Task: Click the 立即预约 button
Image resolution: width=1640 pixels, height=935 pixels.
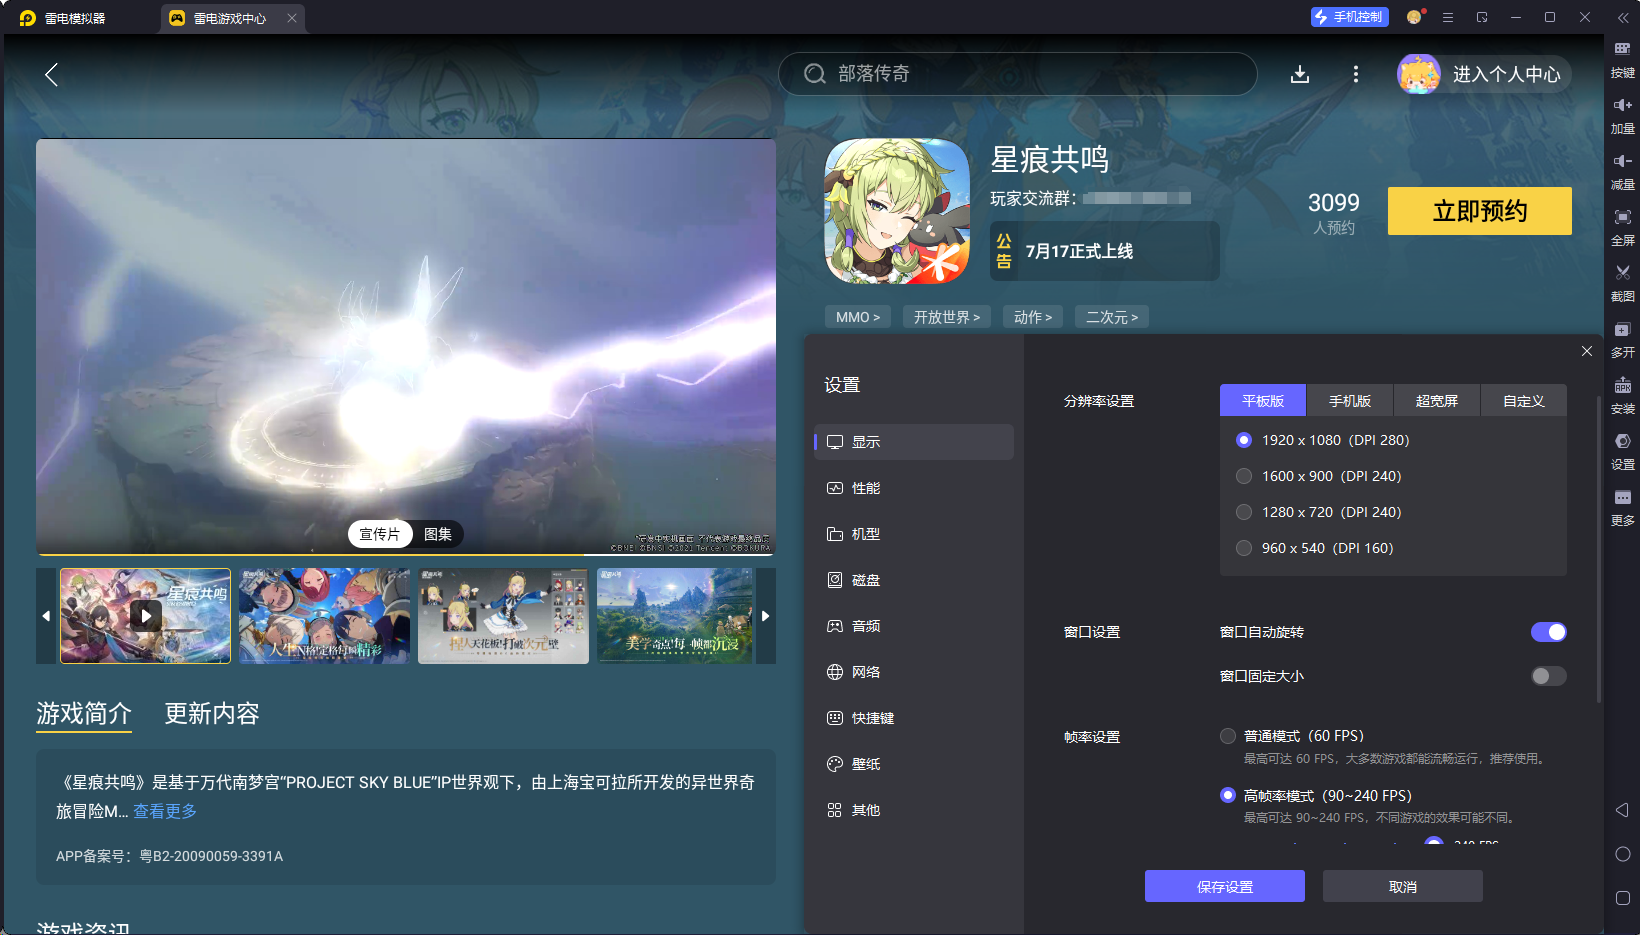Action: (1480, 211)
